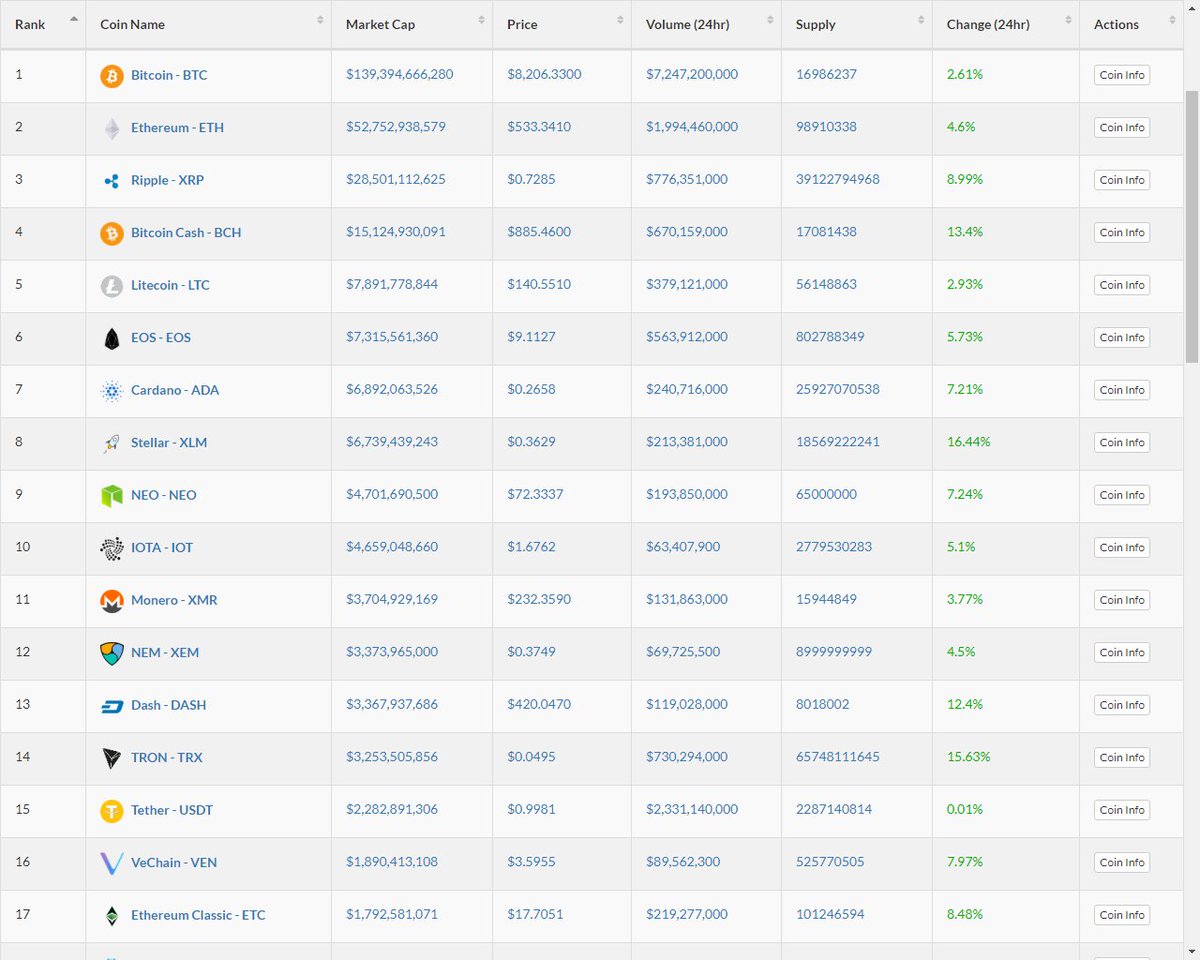
Task: Sort table by Market Cap column
Action: pyautogui.click(x=412, y=24)
